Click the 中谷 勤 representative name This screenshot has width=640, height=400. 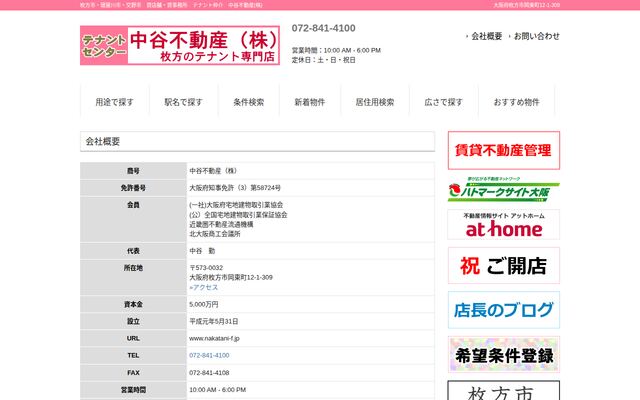point(202,251)
